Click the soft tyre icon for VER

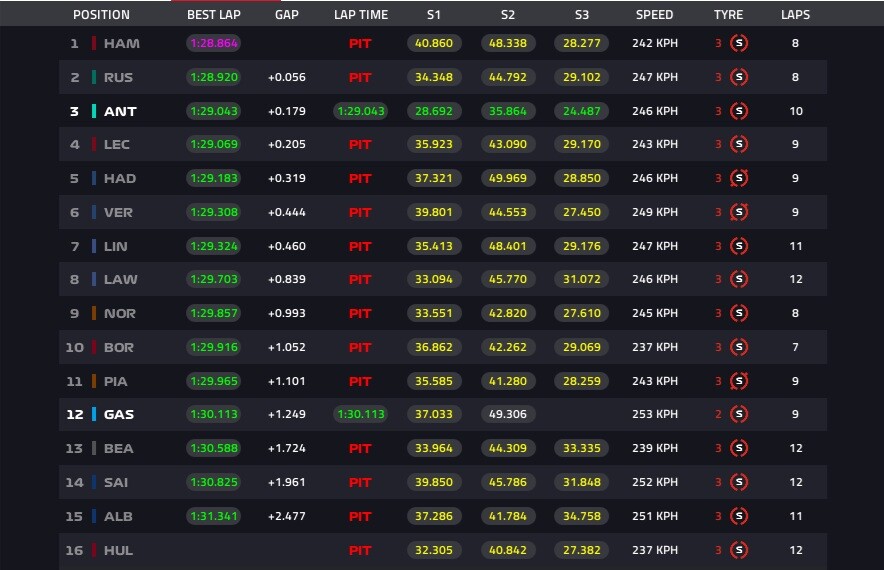tap(739, 212)
